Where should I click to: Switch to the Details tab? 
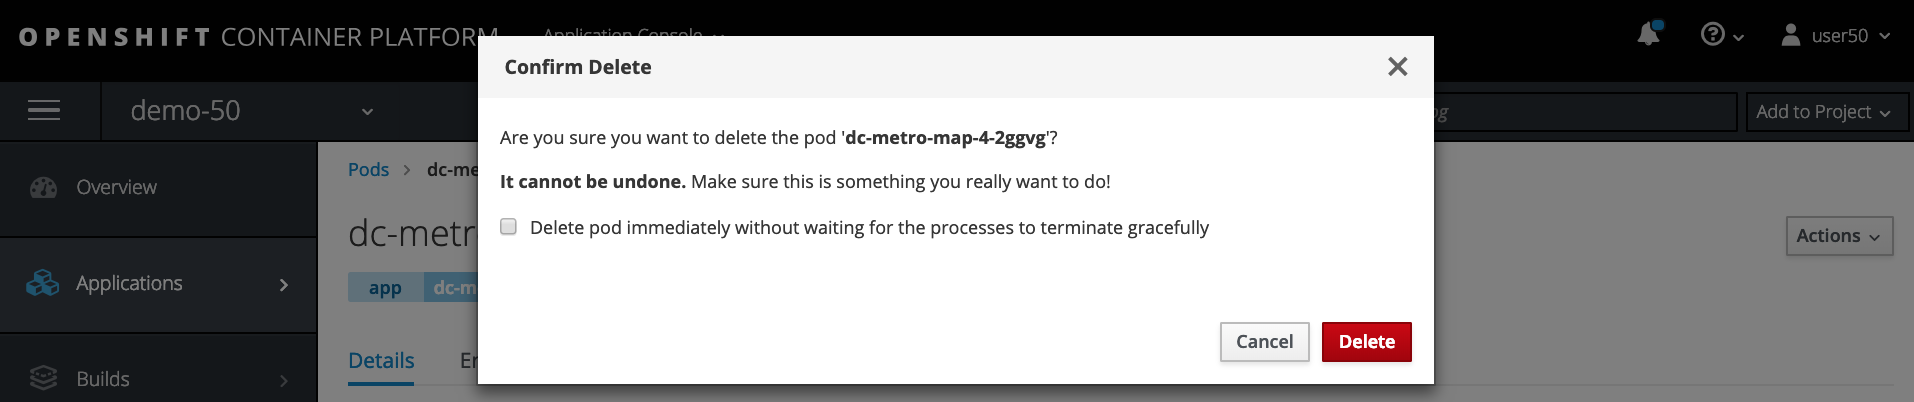381,361
